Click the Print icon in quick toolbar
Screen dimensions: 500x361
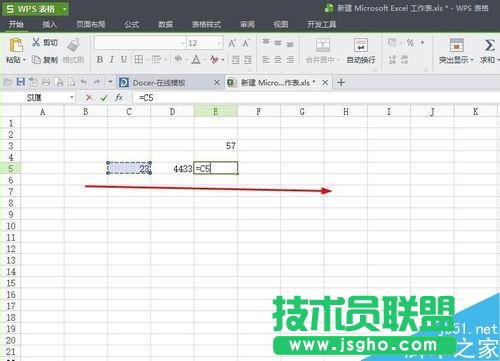(x=46, y=82)
